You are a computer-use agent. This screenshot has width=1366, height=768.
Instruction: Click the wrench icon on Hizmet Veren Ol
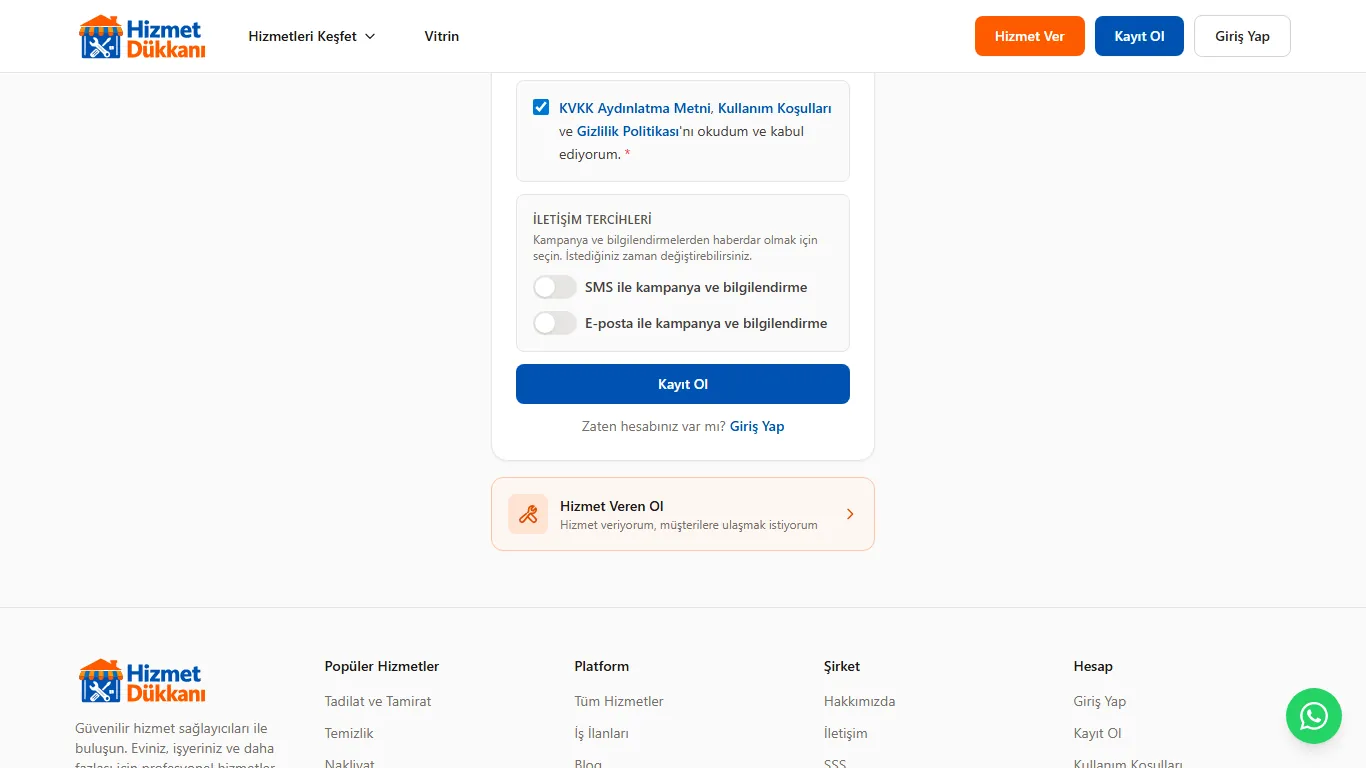click(x=528, y=514)
